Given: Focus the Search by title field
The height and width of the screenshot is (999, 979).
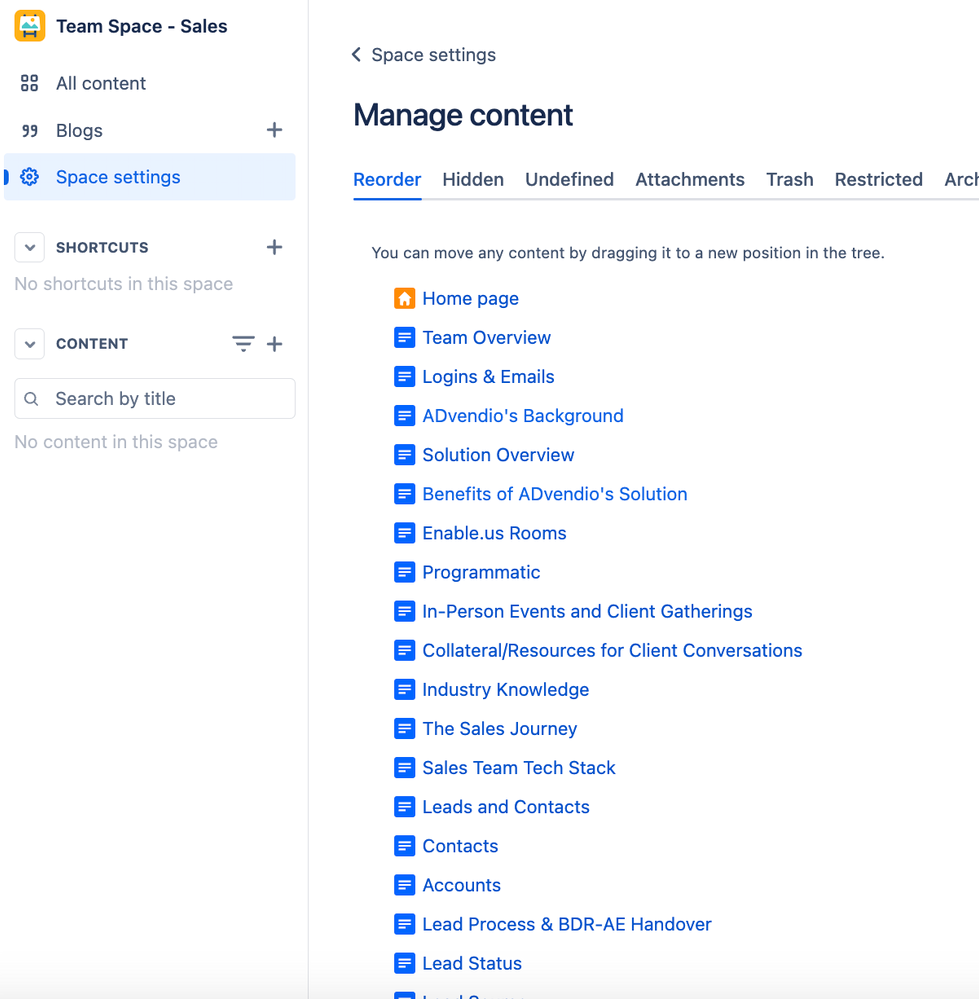Looking at the screenshot, I should 155,399.
